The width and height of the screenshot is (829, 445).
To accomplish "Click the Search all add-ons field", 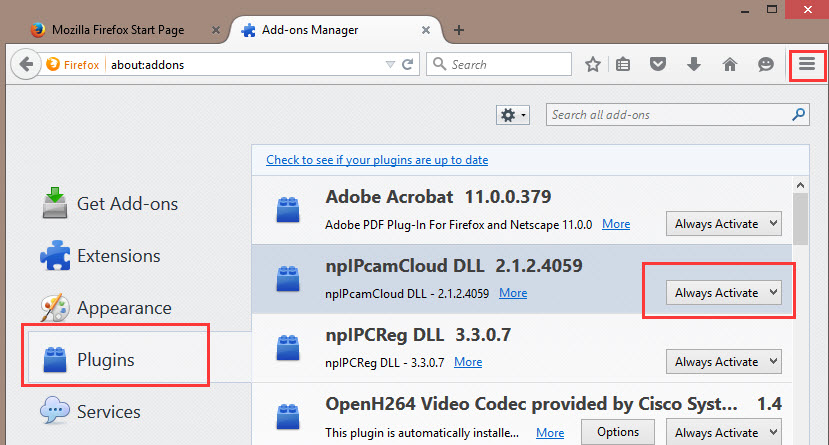I will click(x=668, y=115).
